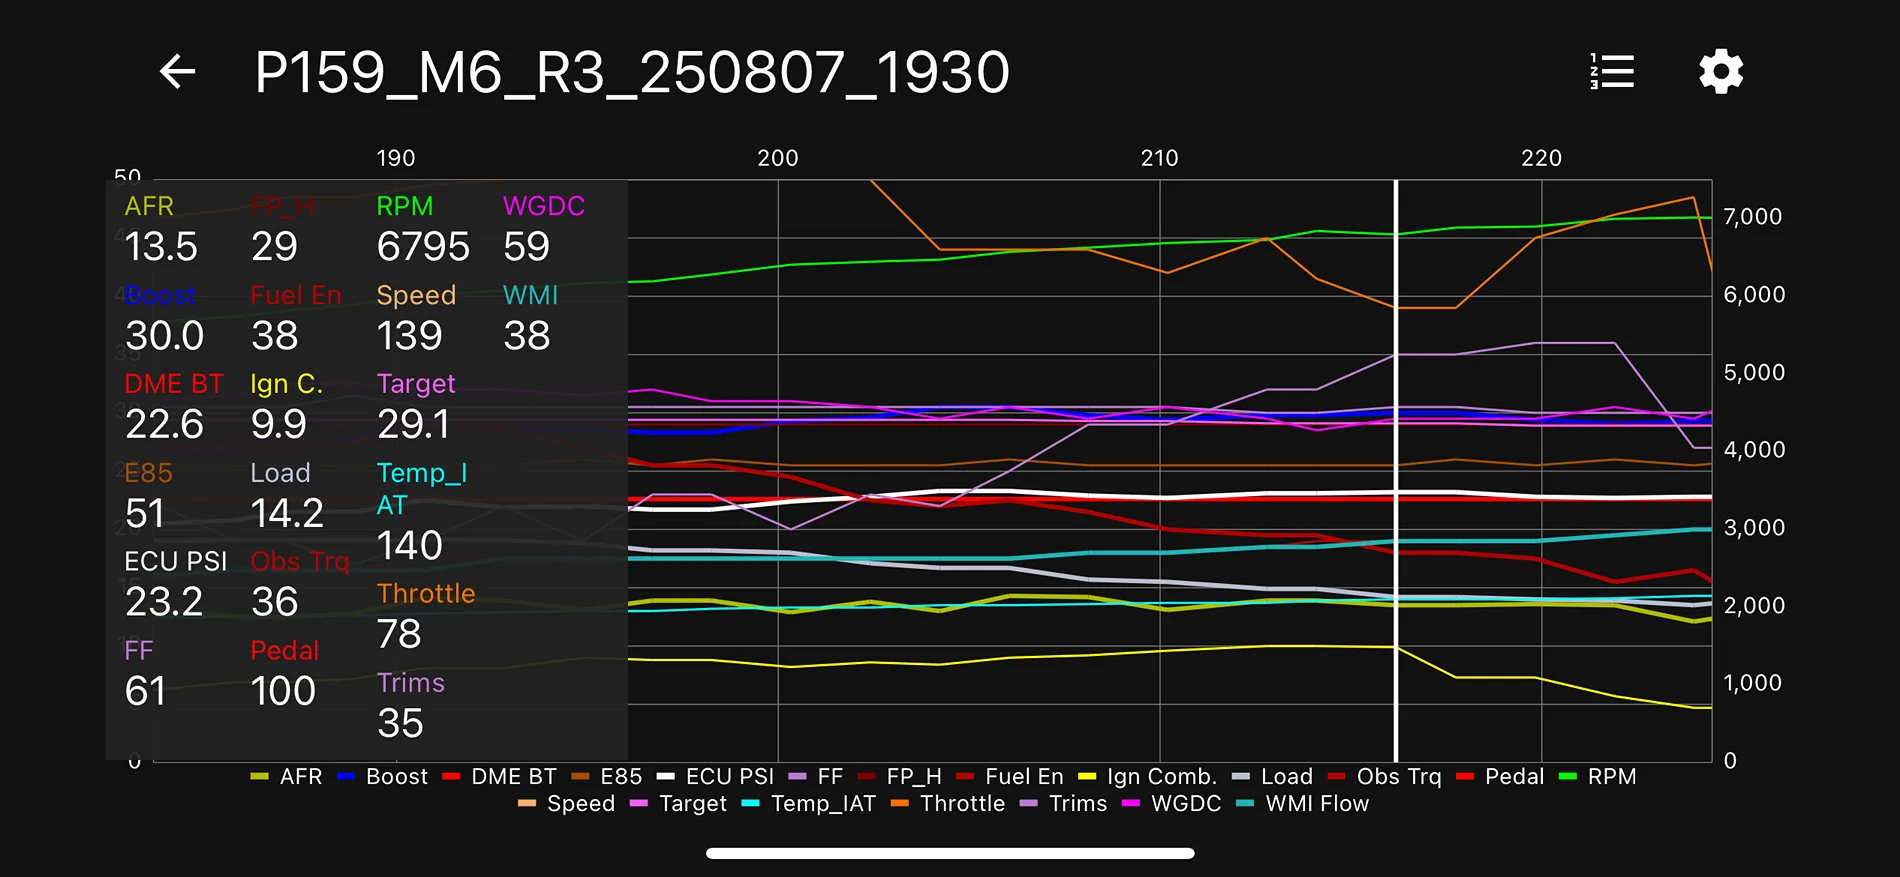The height and width of the screenshot is (877, 1900).
Task: Tap the 6,000 right axis label
Action: pyautogui.click(x=1754, y=295)
